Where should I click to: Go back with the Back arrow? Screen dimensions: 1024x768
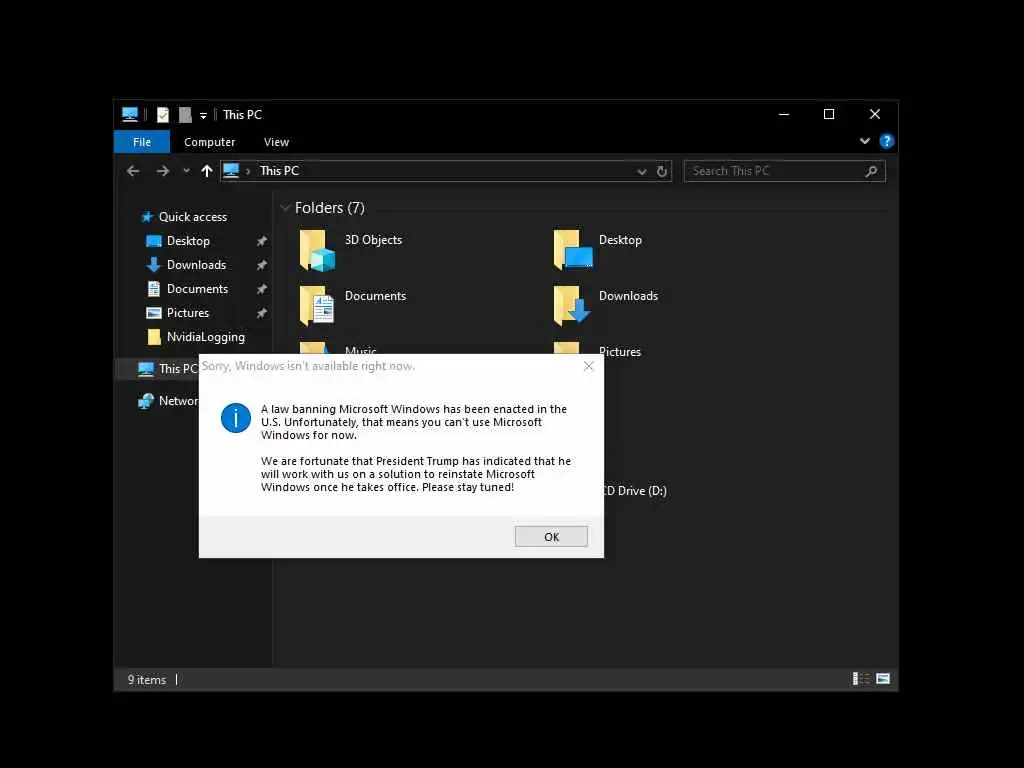(x=133, y=170)
